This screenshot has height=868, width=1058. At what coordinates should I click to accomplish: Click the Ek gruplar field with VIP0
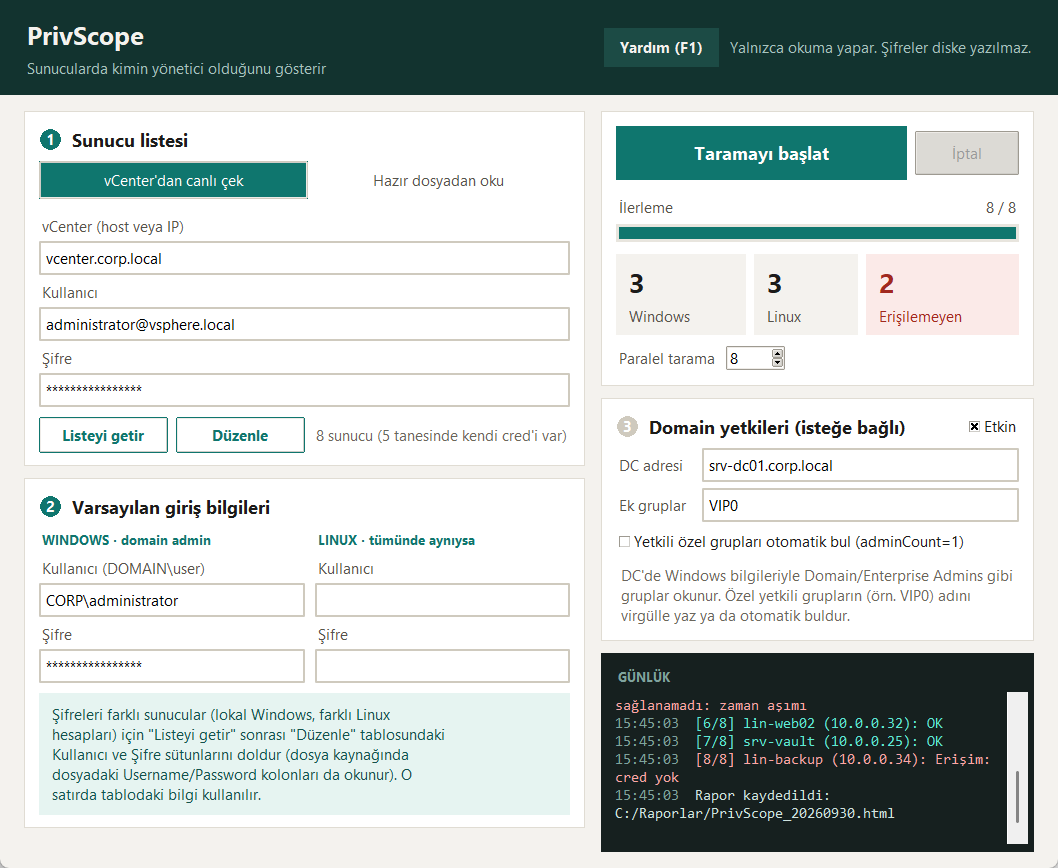click(860, 506)
